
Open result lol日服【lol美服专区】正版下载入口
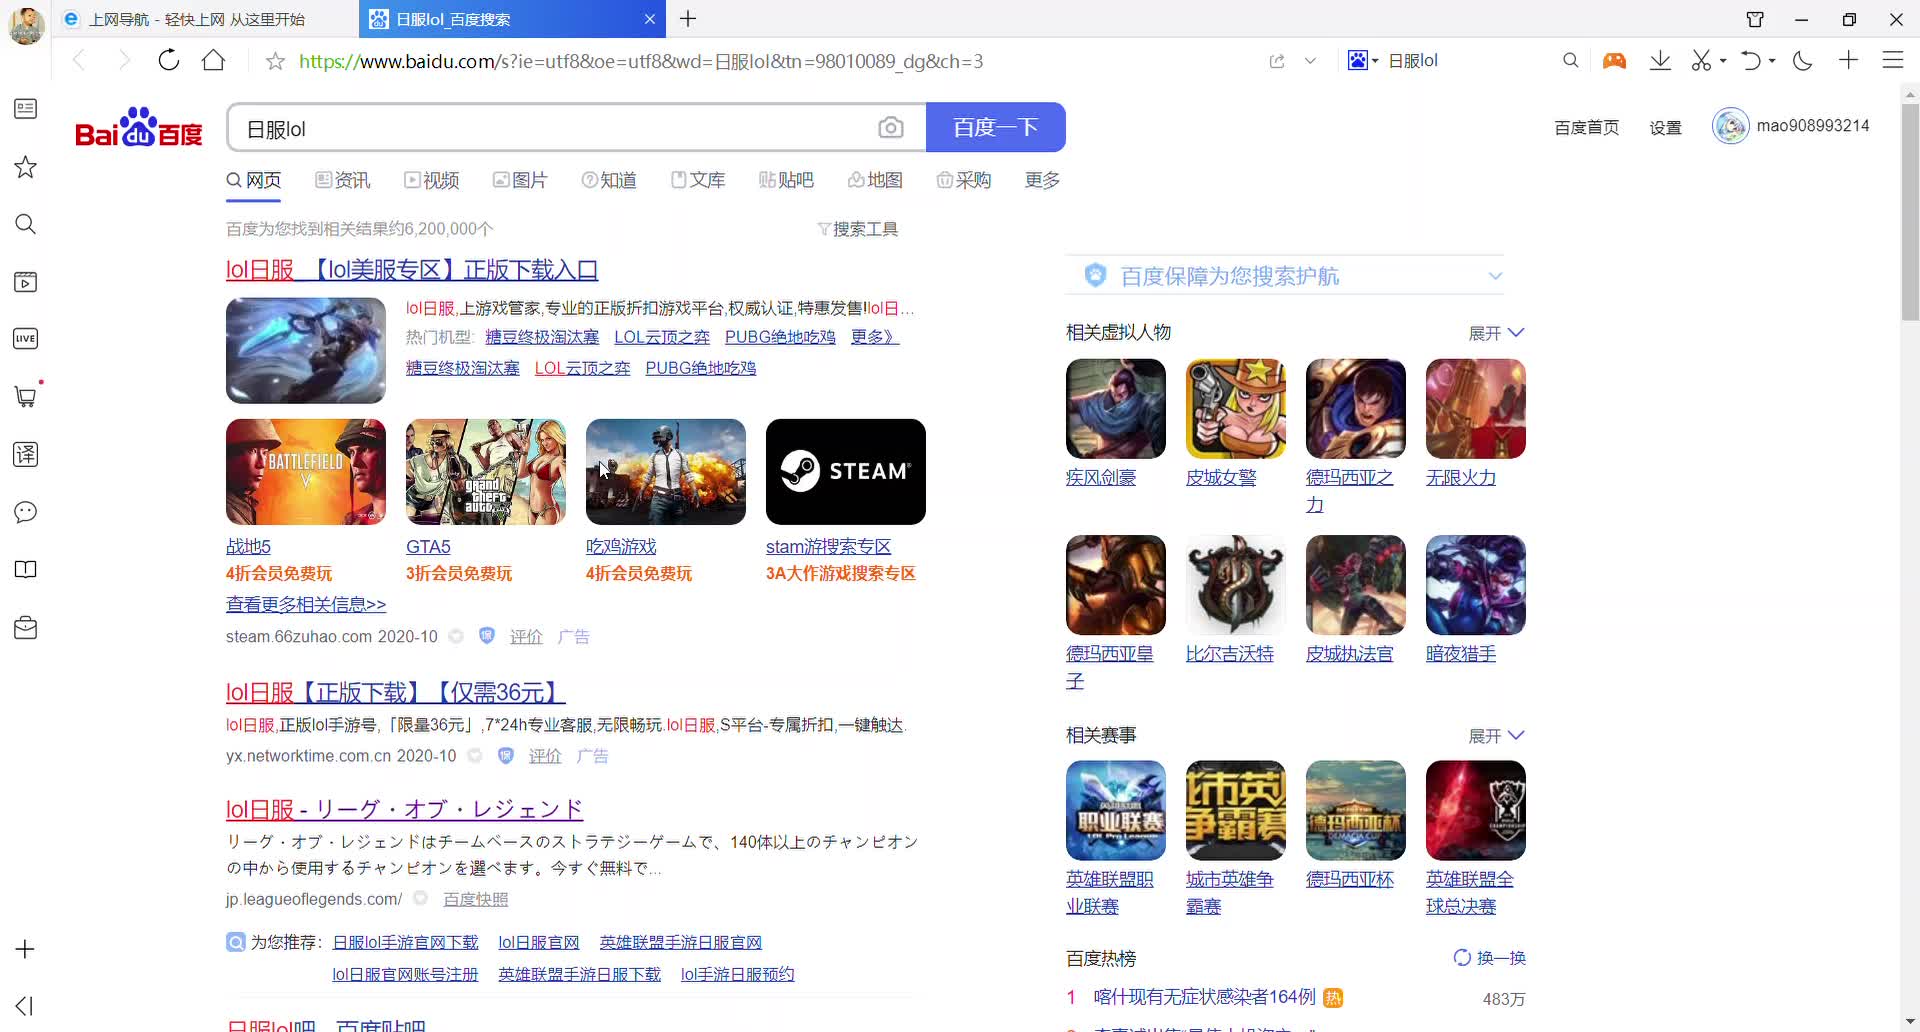coord(412,270)
